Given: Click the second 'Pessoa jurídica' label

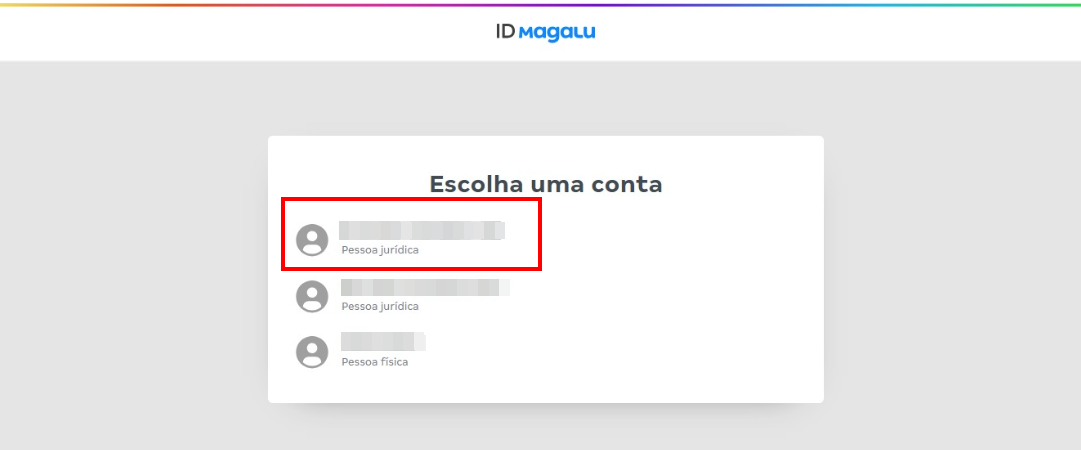Looking at the screenshot, I should (x=380, y=306).
